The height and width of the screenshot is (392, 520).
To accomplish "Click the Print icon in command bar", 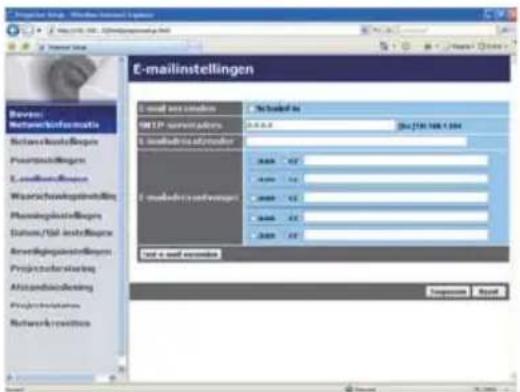I will [x=428, y=47].
